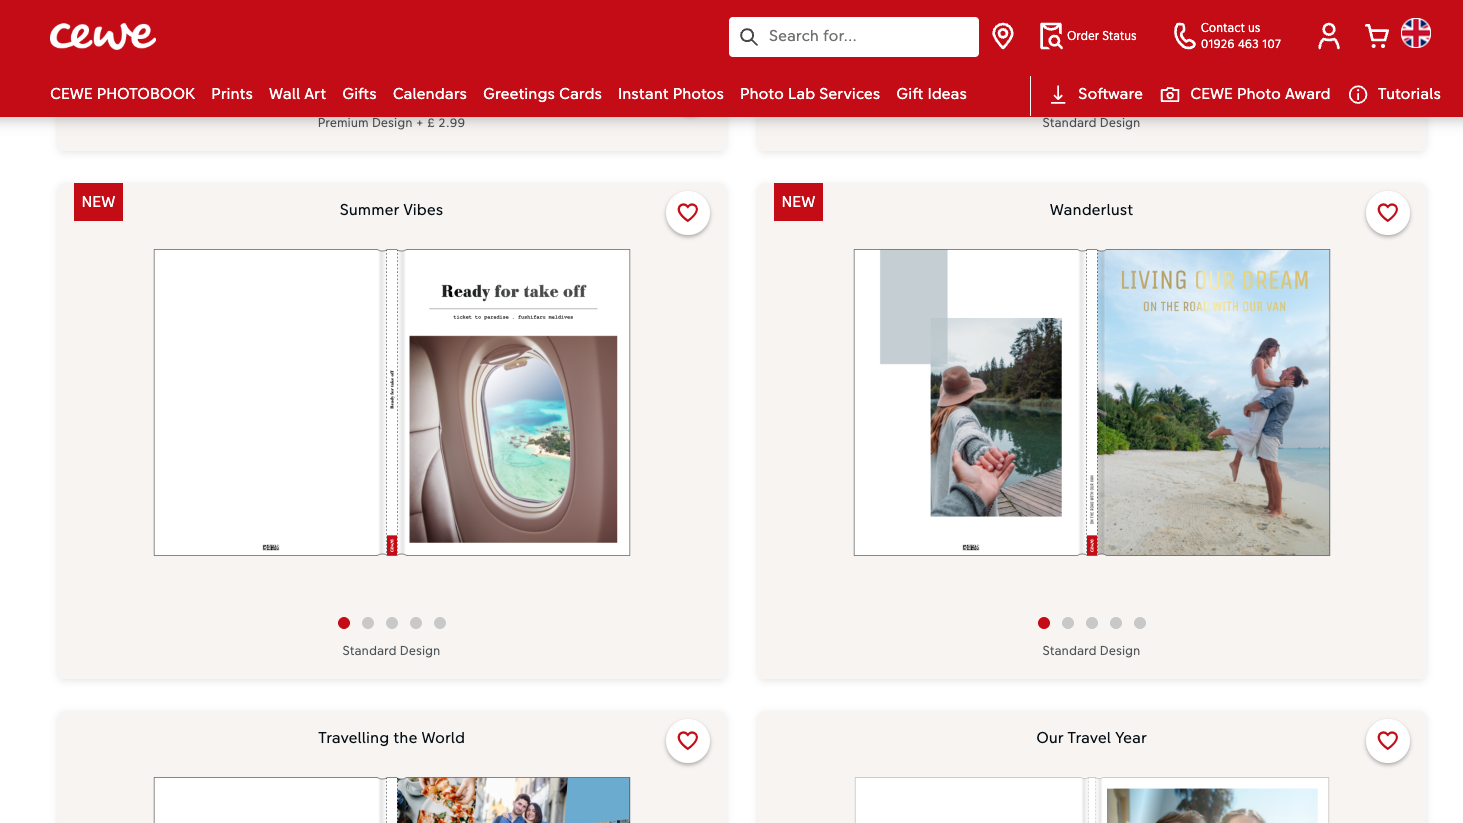The width and height of the screenshot is (1463, 823).
Task: Open the Gifts menu
Action: tap(359, 94)
